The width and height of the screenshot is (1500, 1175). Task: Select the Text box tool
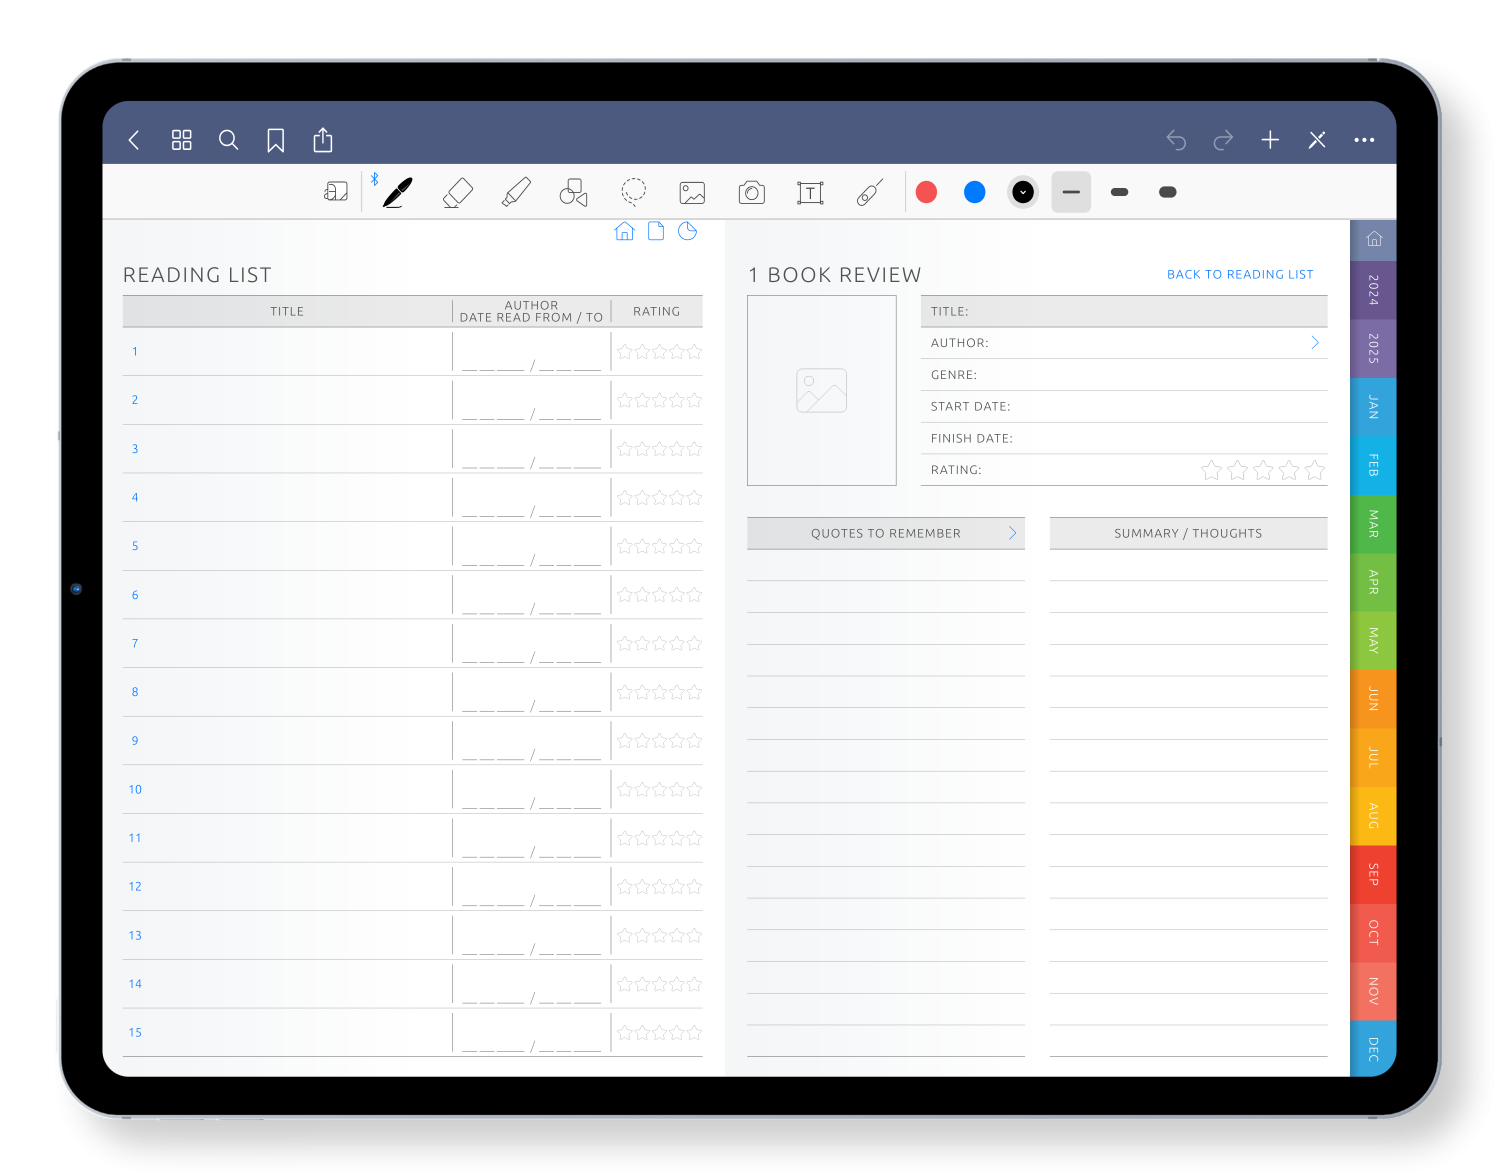(x=810, y=192)
